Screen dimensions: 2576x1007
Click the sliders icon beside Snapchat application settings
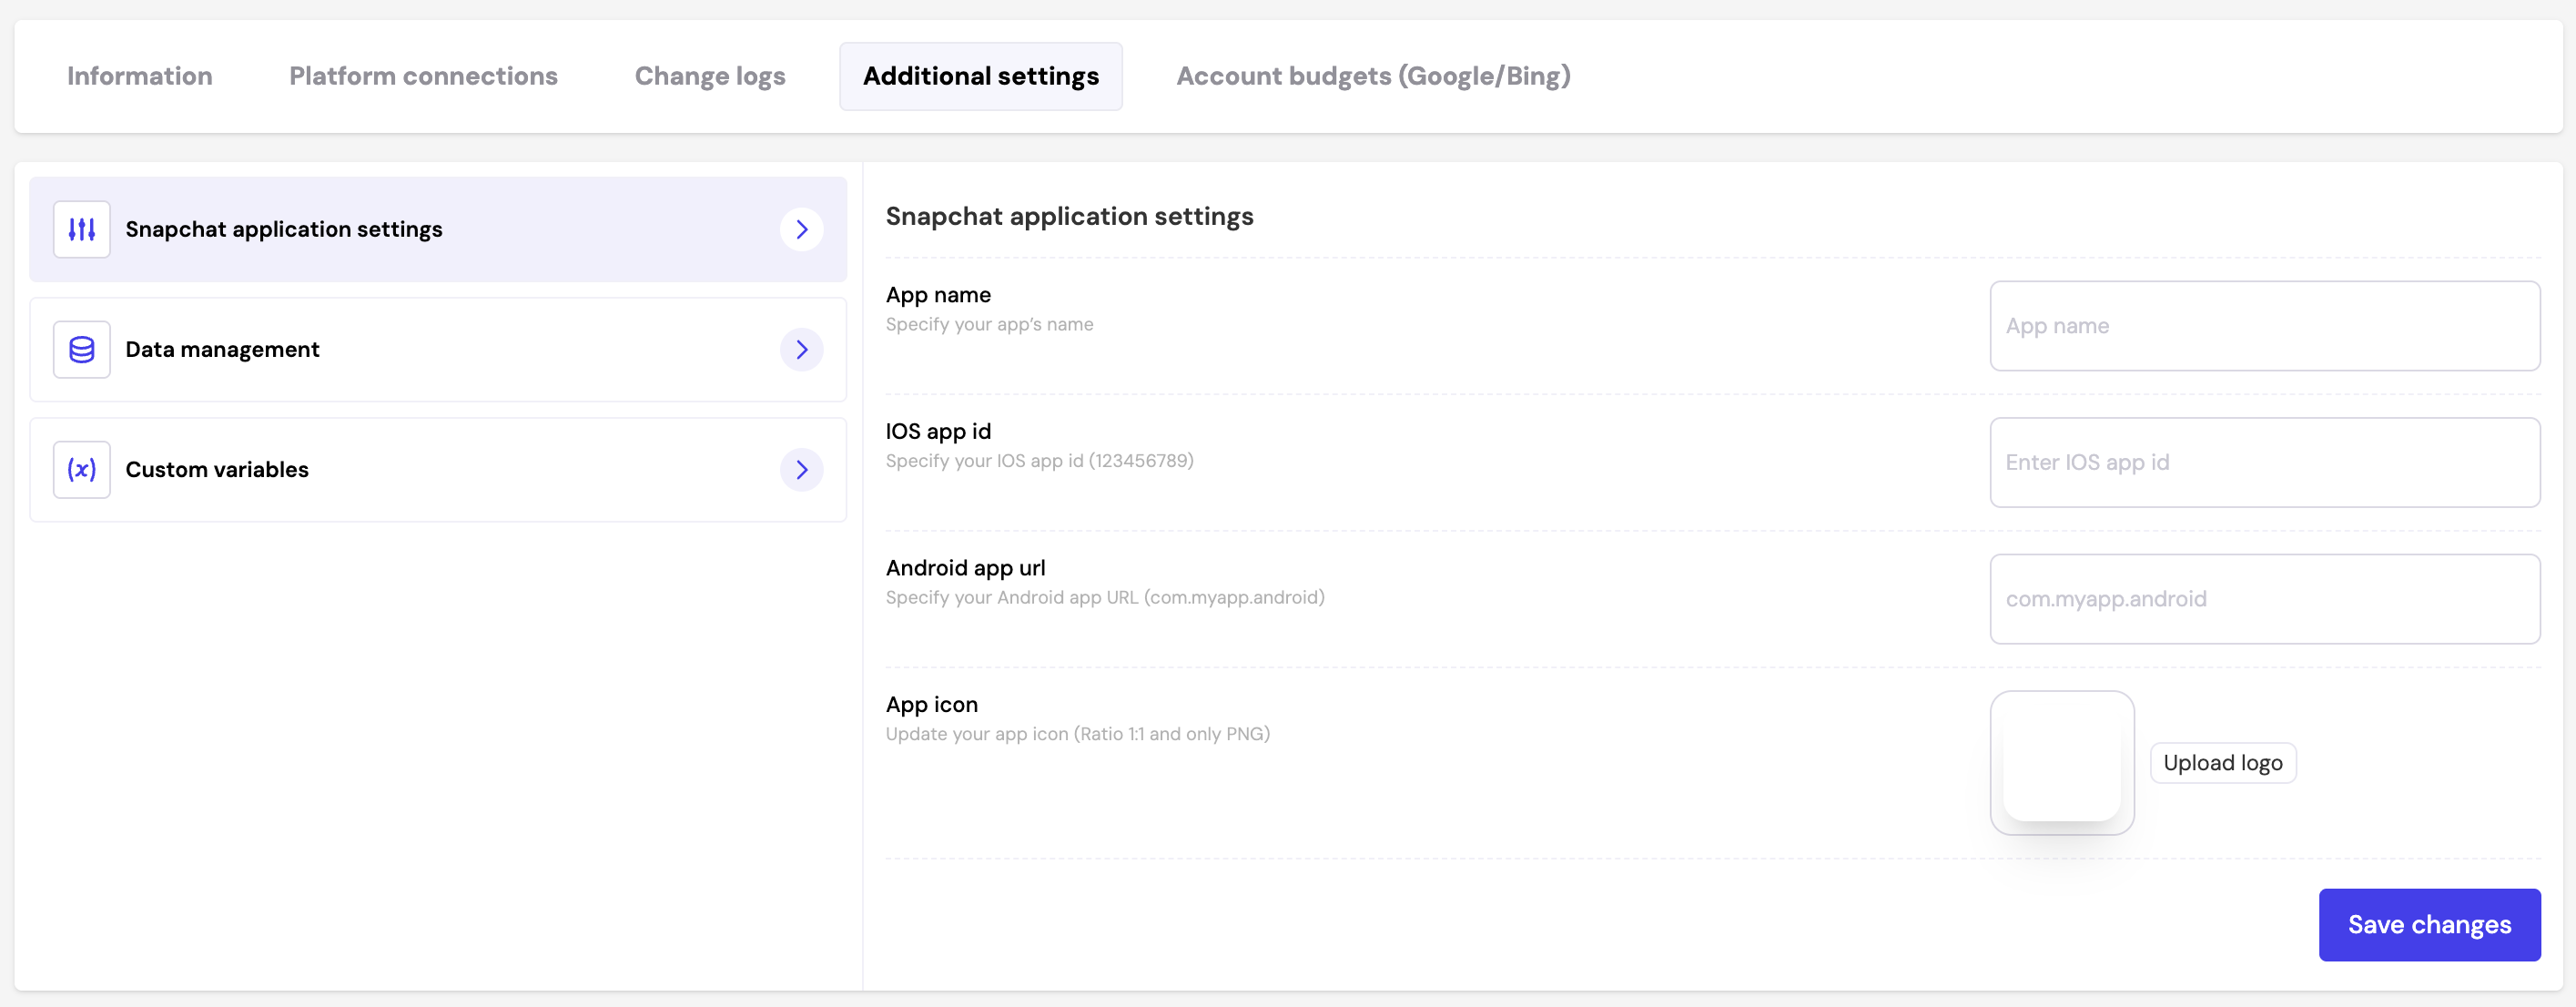82,230
